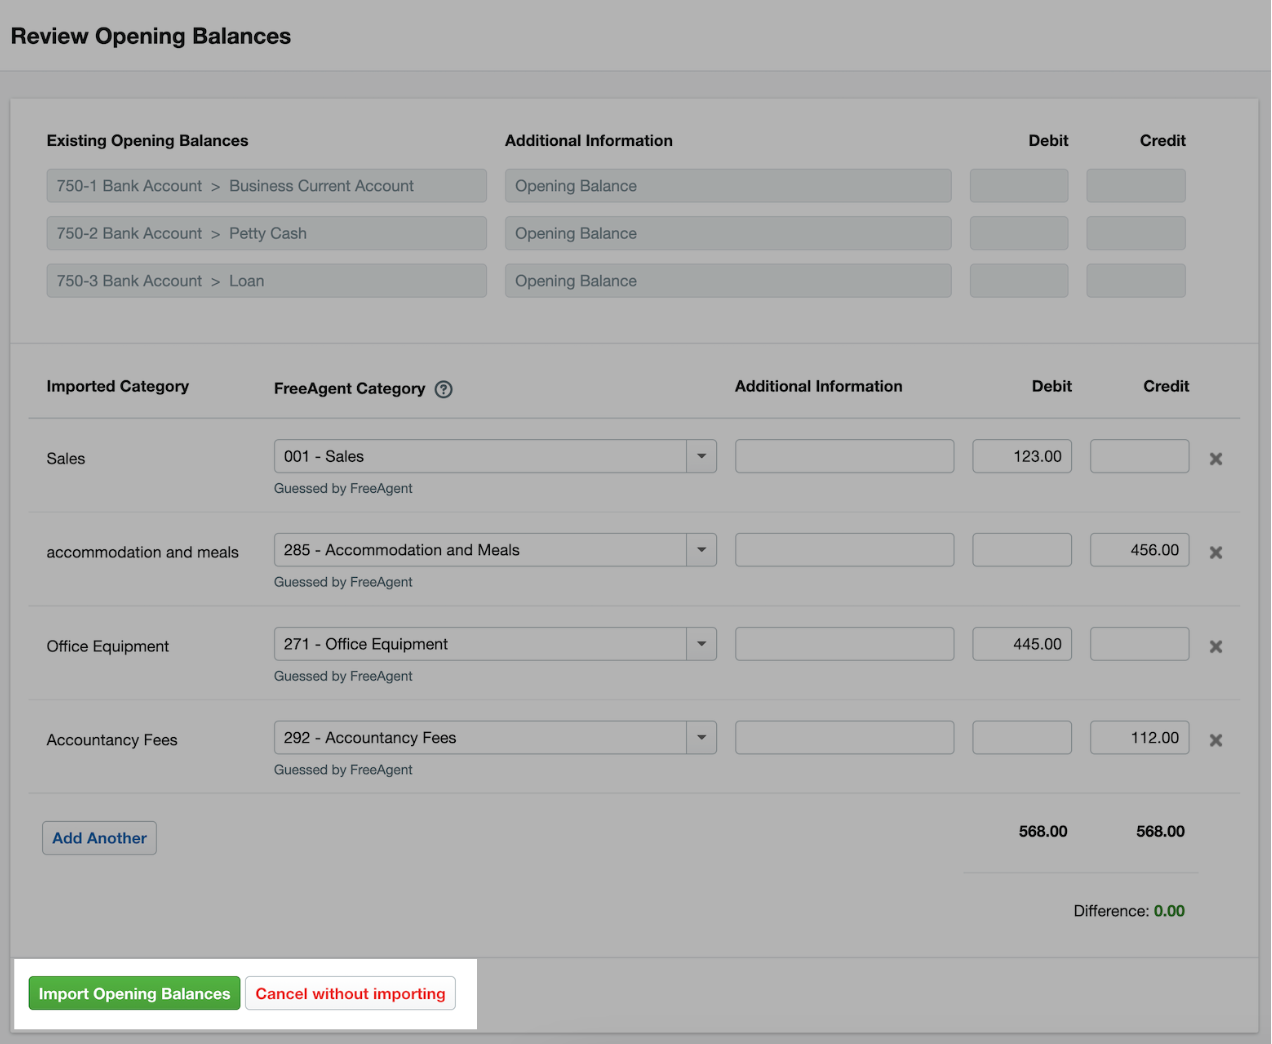Remove the Office Equipment row
The height and width of the screenshot is (1044, 1272).
pyautogui.click(x=1216, y=646)
